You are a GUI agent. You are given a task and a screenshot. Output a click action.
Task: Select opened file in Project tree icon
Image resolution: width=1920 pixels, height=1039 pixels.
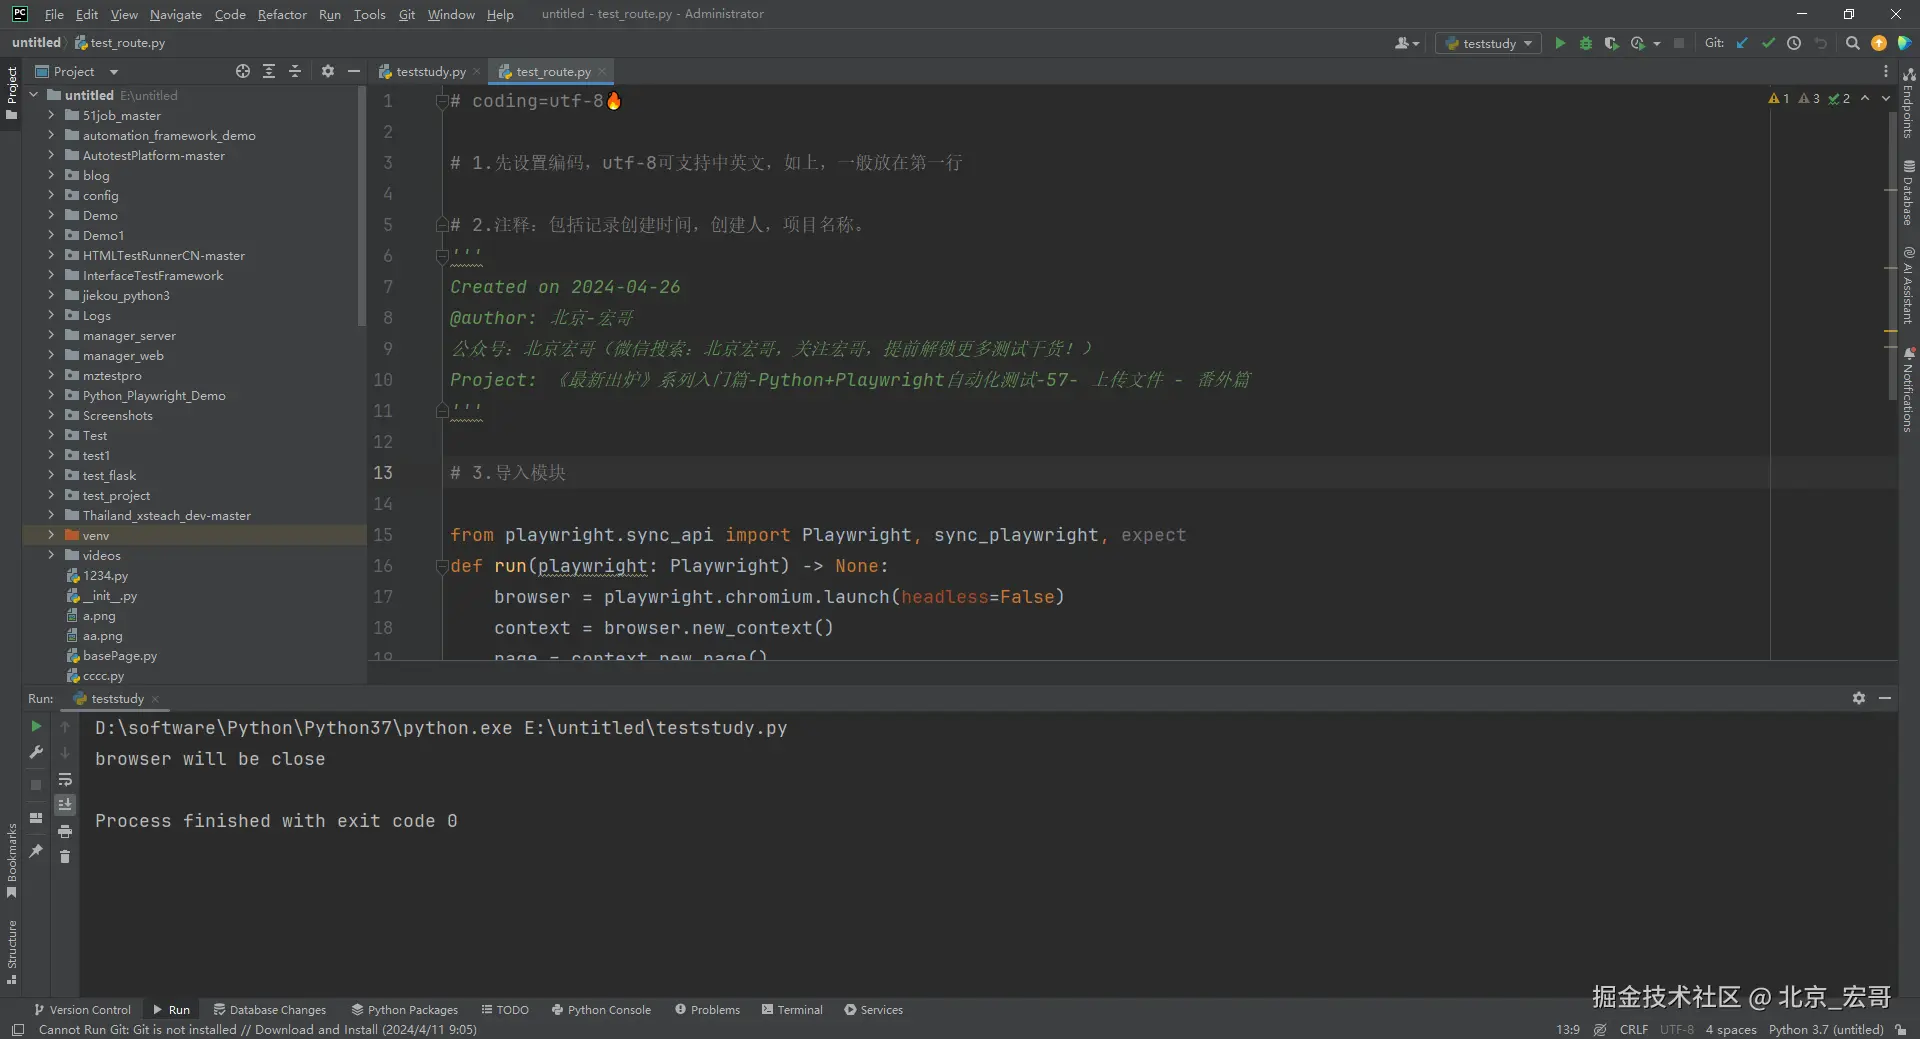click(x=243, y=71)
